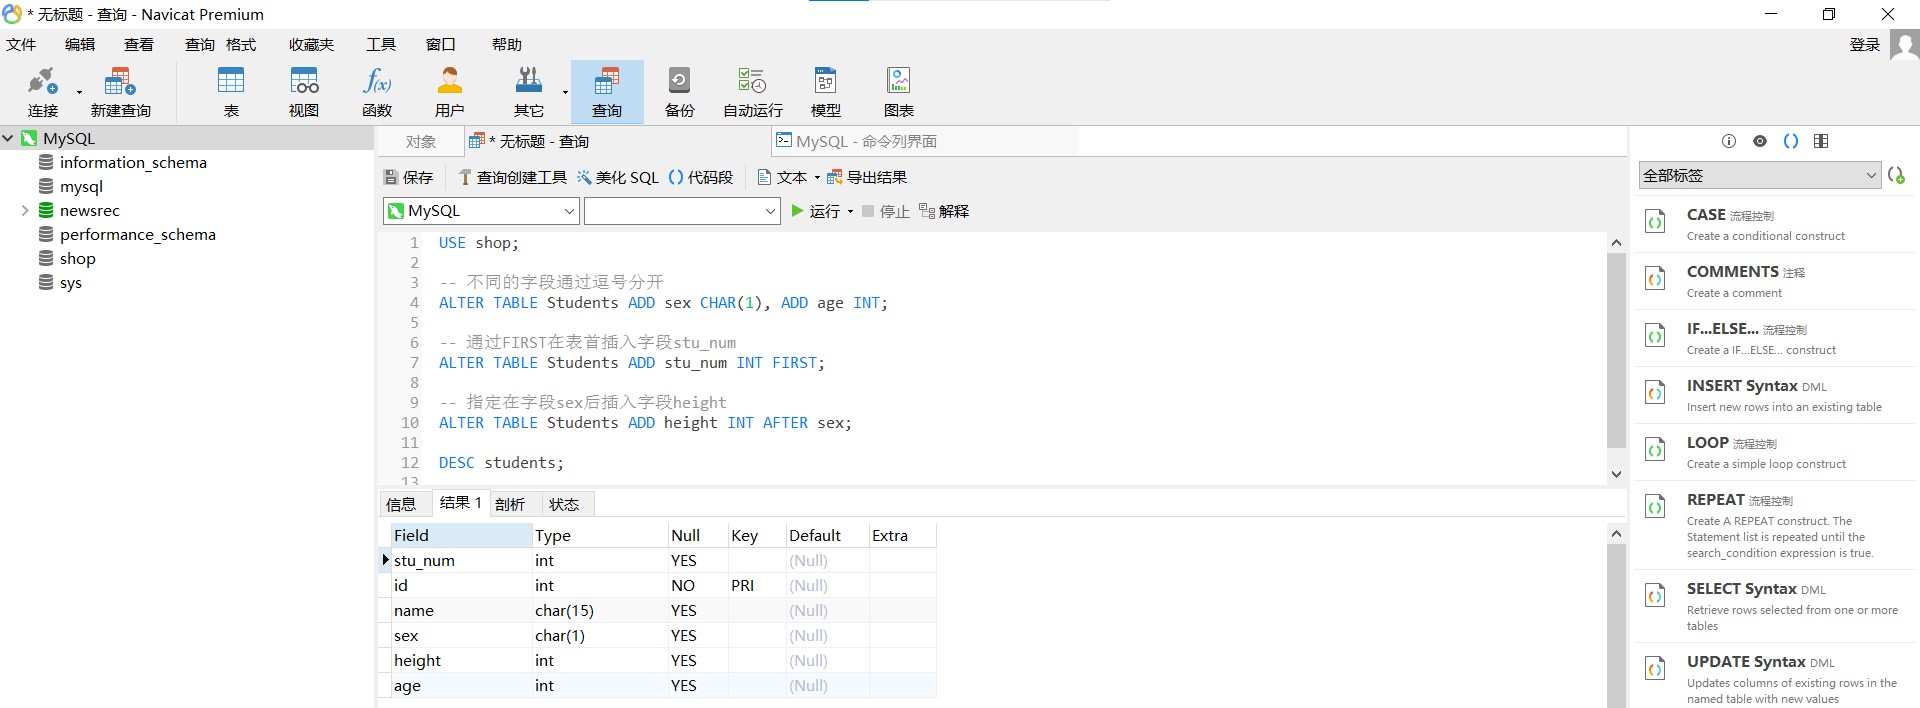The image size is (1920, 708).
Task: Open the Others (其它) toolbar dropdown arrow
Action: coord(565,92)
